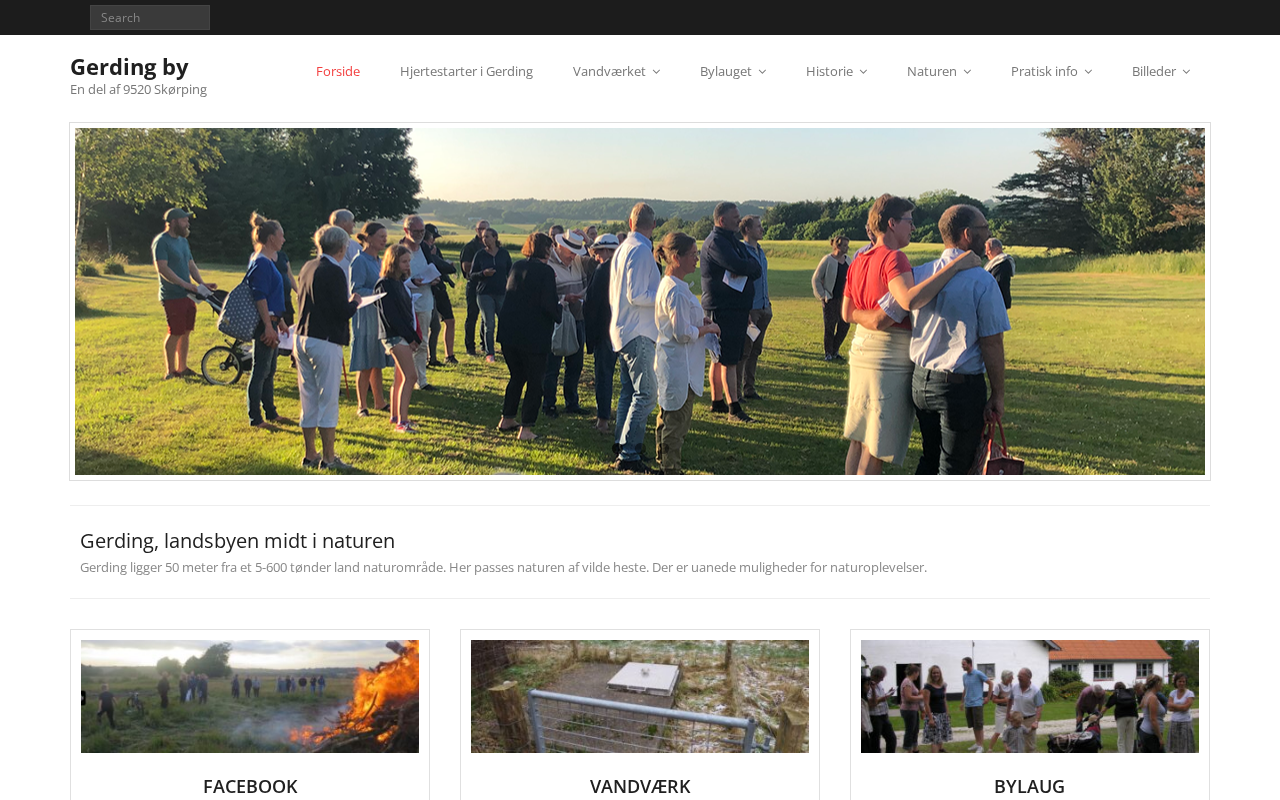Open the bonfire Facebook thumbnail

(250, 696)
